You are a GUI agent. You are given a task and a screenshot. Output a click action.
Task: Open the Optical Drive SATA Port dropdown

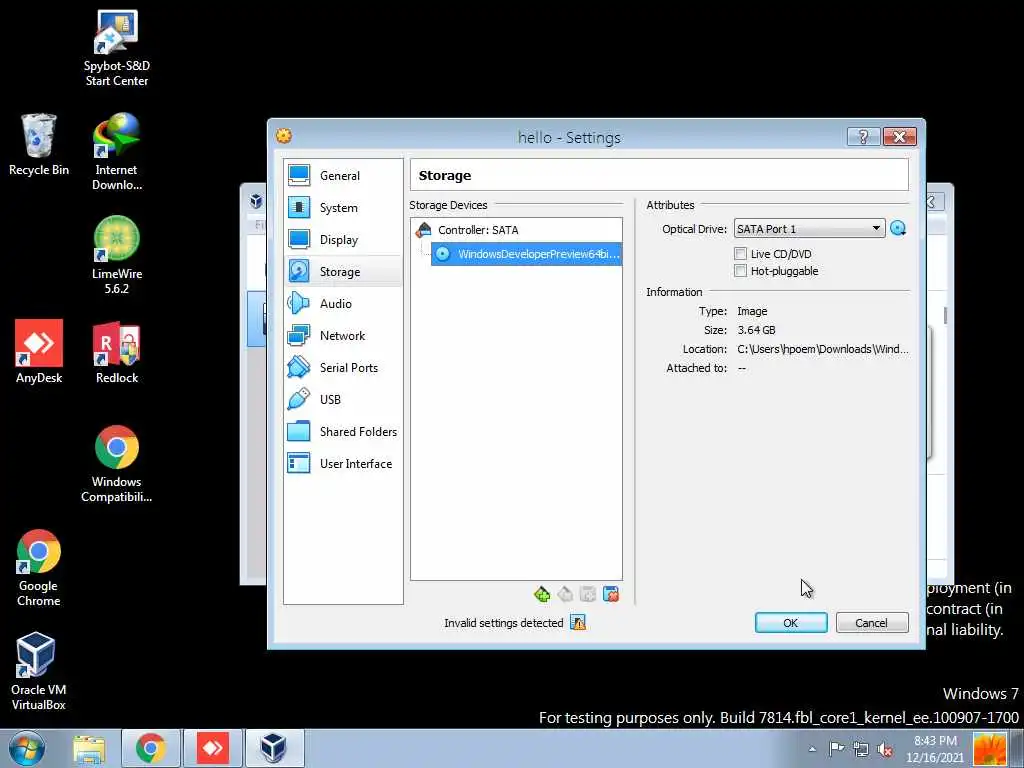(809, 229)
